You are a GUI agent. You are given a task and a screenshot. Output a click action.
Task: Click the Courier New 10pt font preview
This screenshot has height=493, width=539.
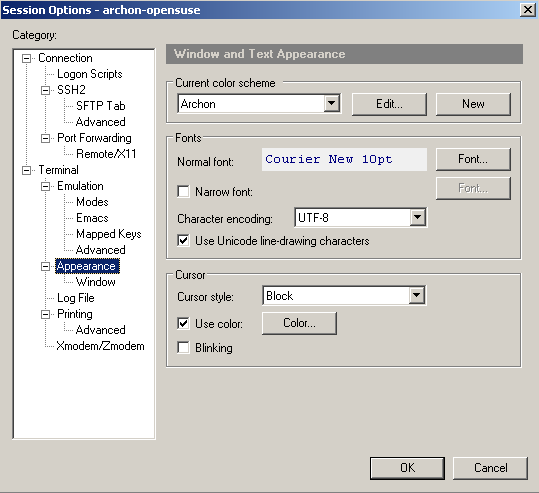tap(344, 160)
